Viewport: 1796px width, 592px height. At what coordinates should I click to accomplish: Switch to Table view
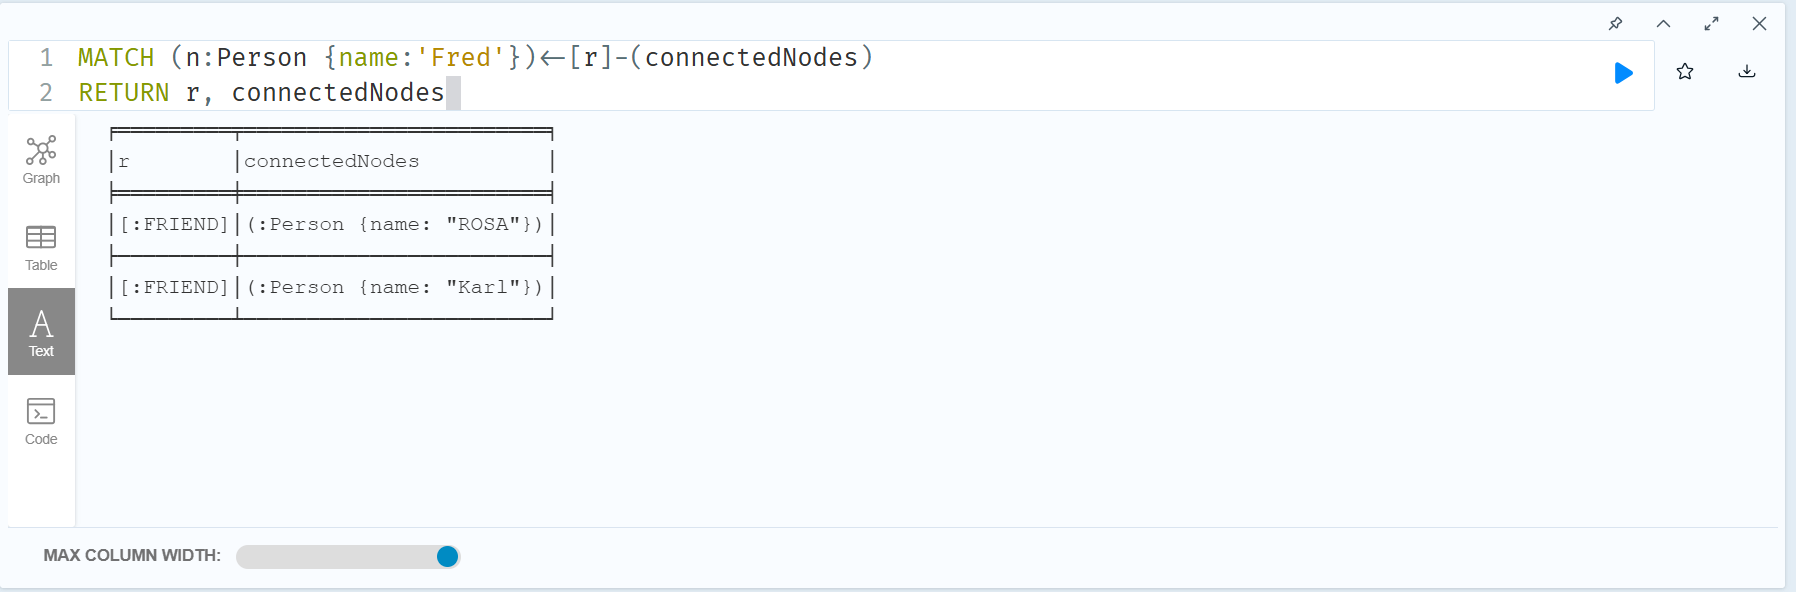pos(41,247)
